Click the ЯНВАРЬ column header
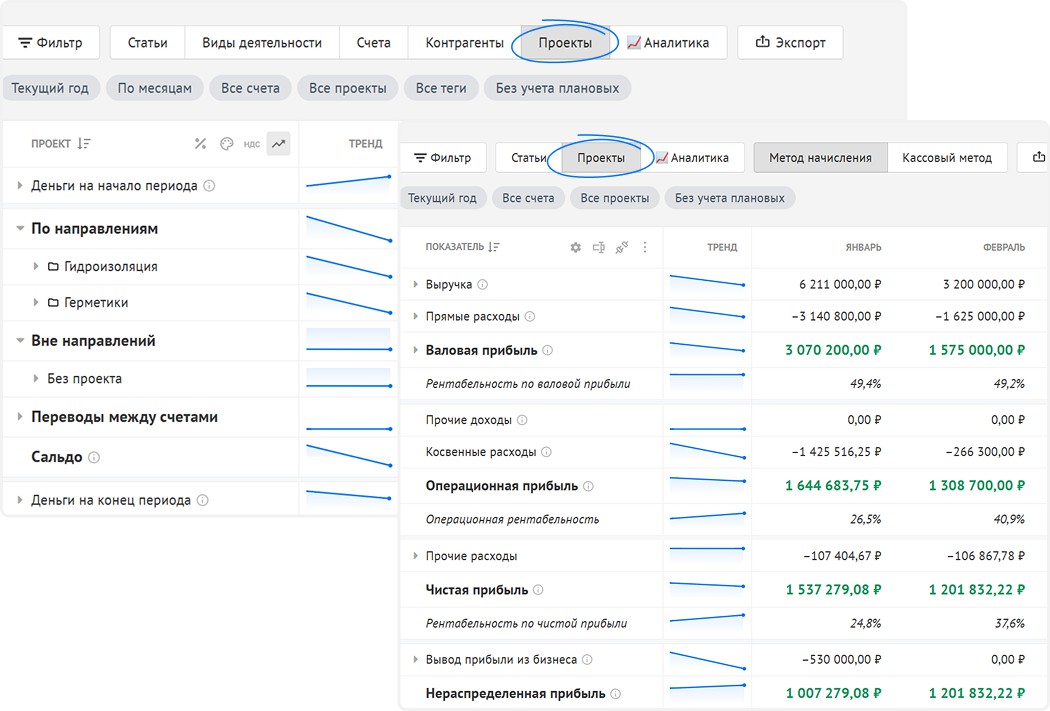The image size is (1050, 711). coord(863,248)
